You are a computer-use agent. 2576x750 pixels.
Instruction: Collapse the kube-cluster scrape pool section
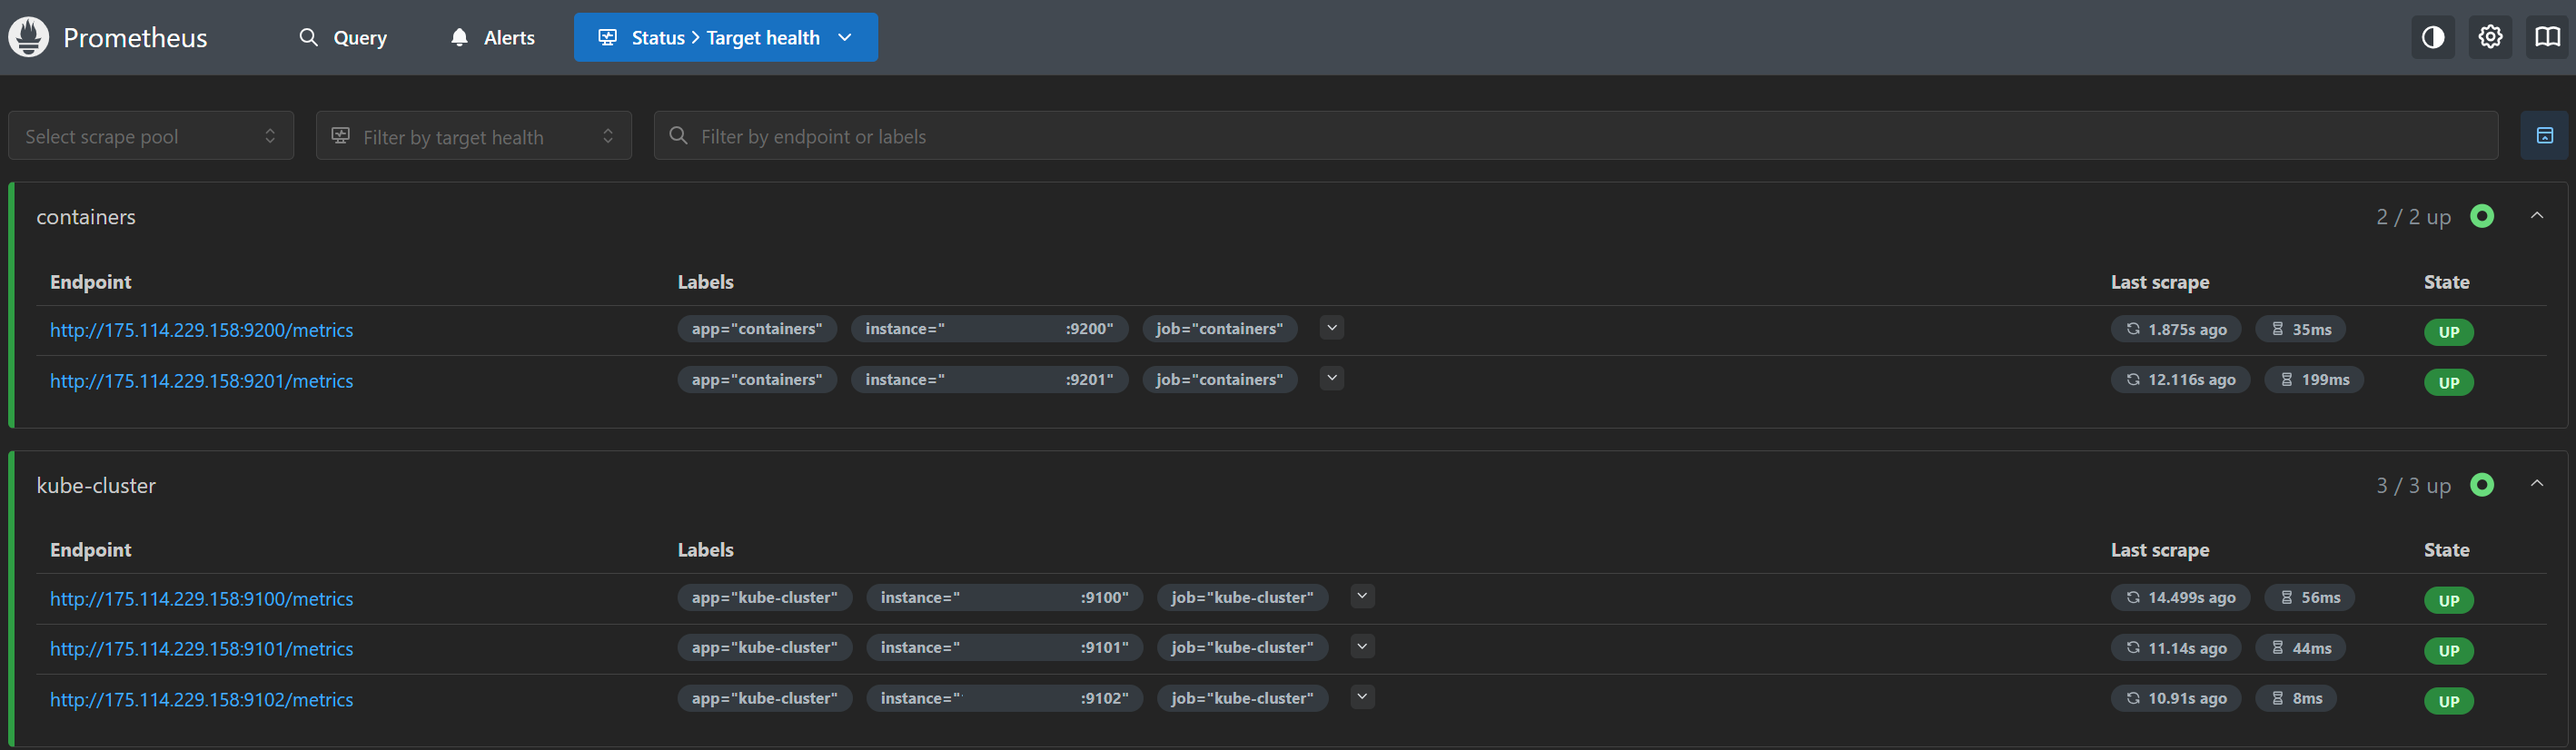tap(2536, 484)
